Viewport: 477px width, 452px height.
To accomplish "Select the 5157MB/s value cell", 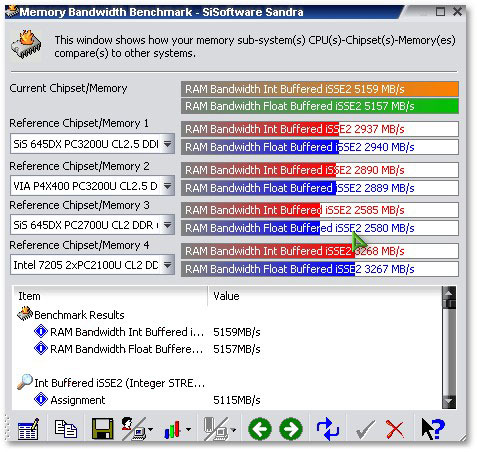I will point(237,349).
